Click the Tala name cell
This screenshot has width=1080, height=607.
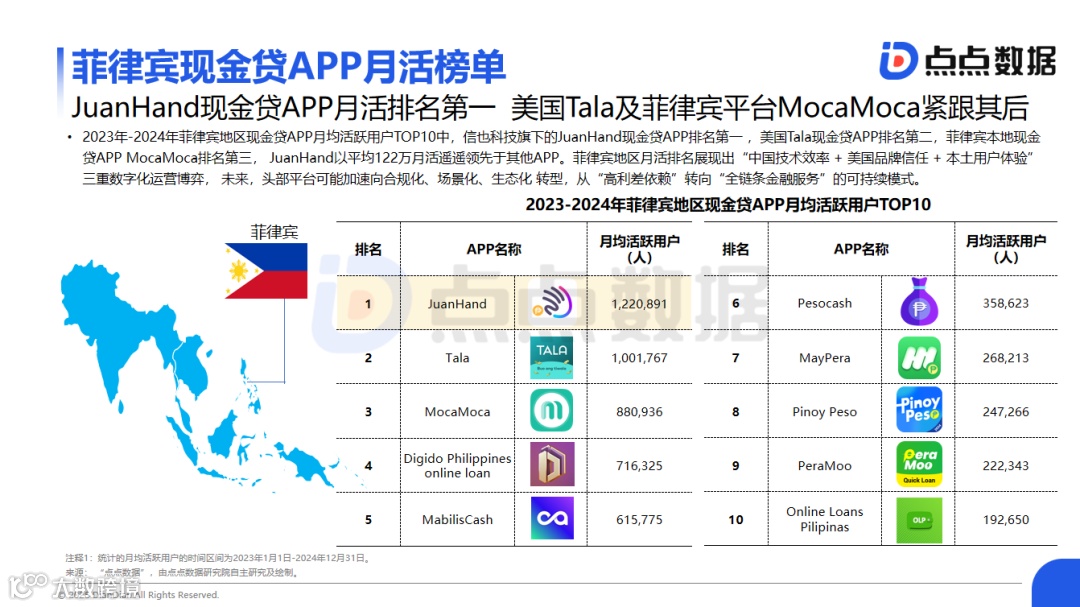[457, 358]
